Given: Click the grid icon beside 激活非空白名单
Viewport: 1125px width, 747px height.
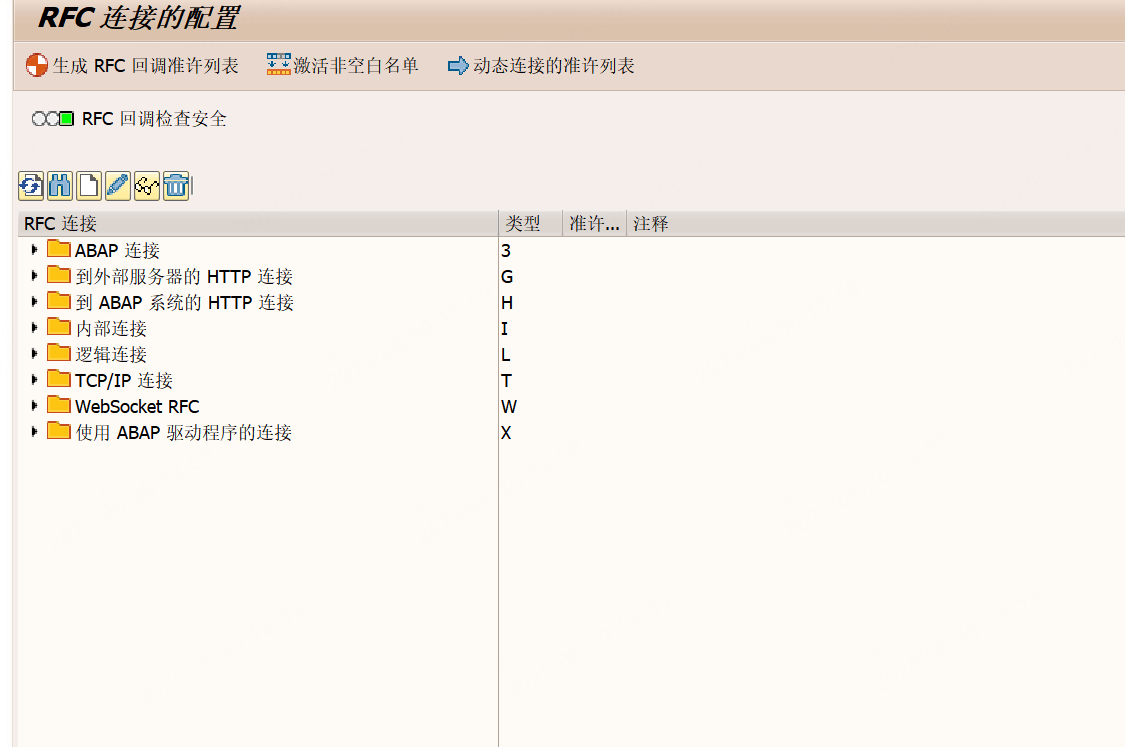Looking at the screenshot, I should [278, 63].
